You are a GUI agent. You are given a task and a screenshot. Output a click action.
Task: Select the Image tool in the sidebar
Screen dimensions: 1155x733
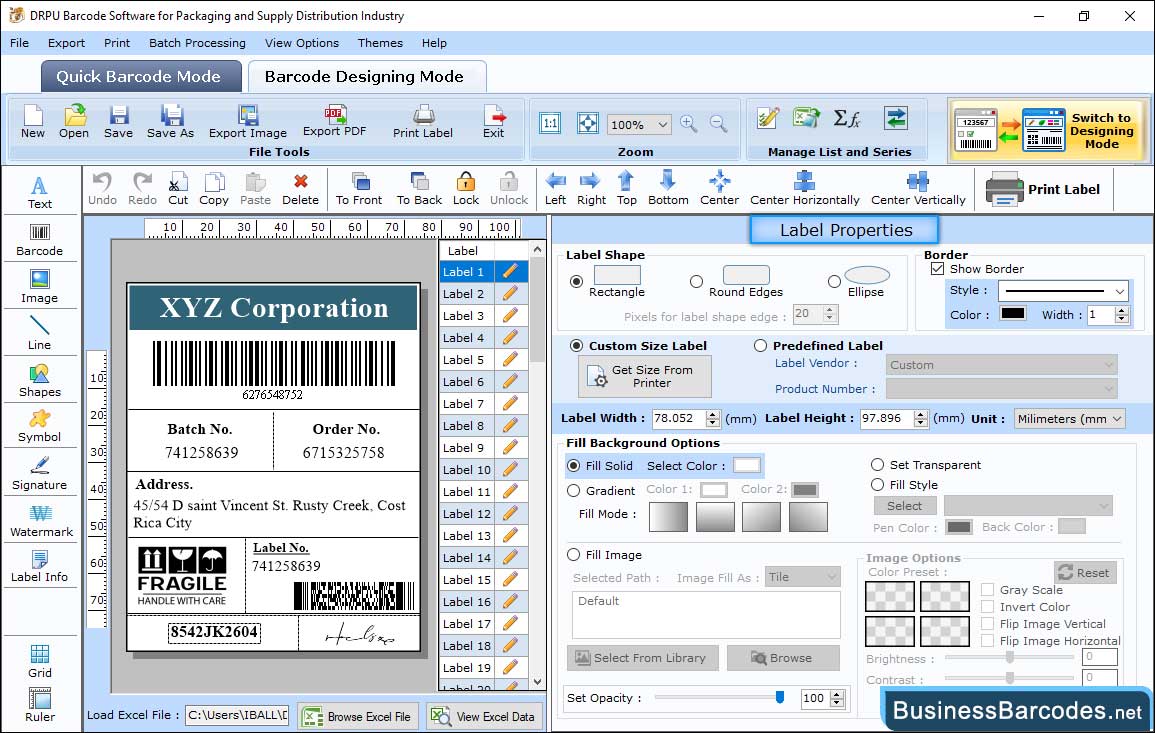pyautogui.click(x=40, y=287)
